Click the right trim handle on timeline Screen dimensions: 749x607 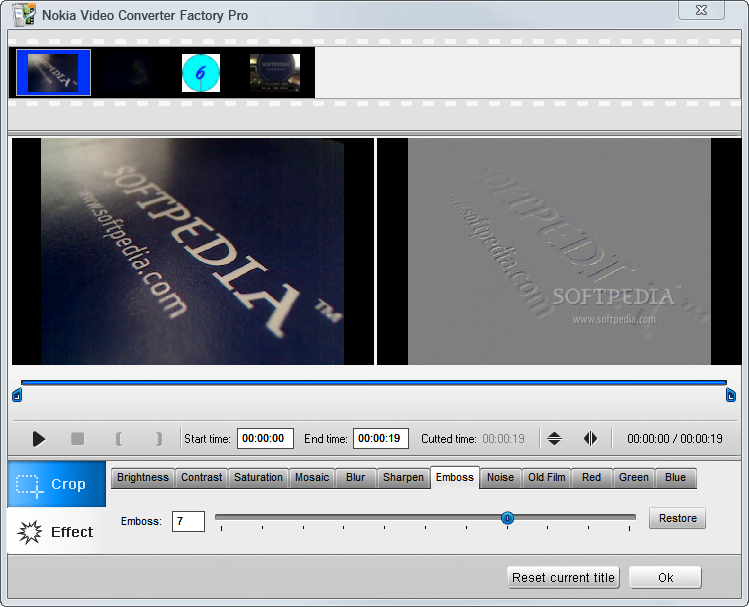(730, 395)
